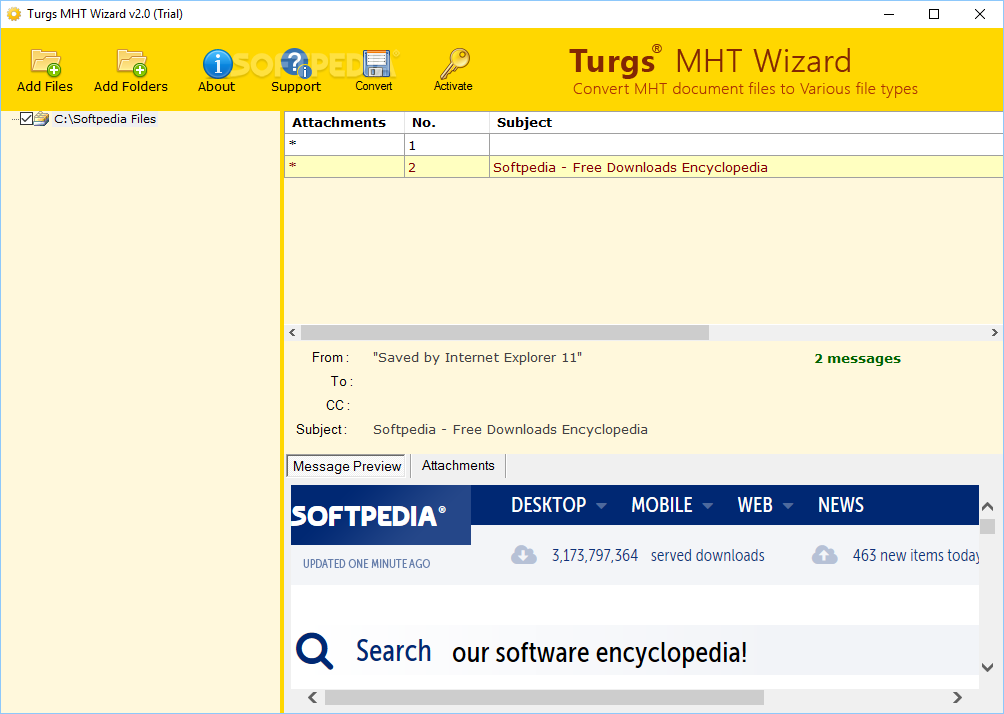The height and width of the screenshot is (714, 1004).
Task: Click the message list horizontal scrollbar thumb
Action: pos(505,332)
